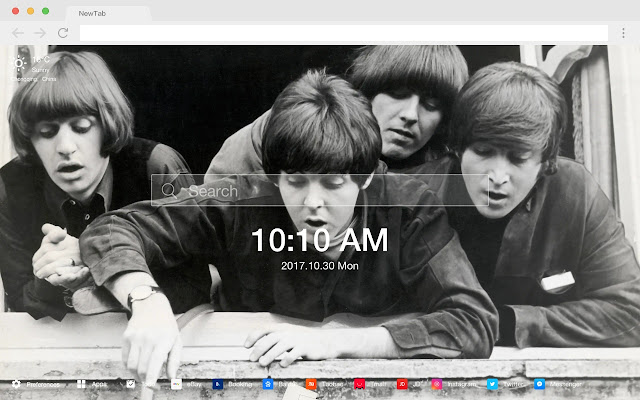Click the green maximize window button

pyautogui.click(x=46, y=11)
